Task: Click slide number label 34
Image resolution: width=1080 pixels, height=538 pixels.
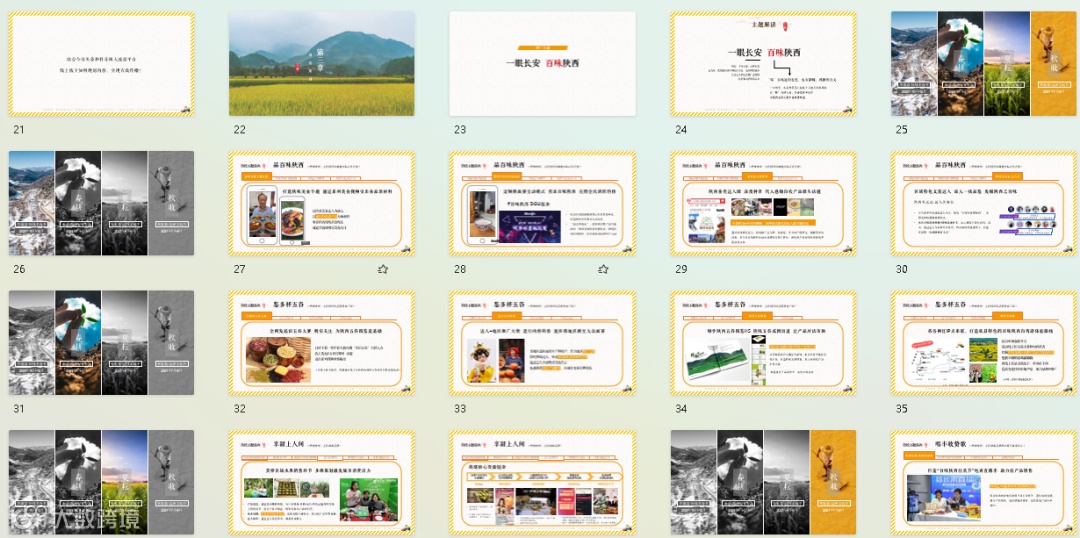Action: 681,408
